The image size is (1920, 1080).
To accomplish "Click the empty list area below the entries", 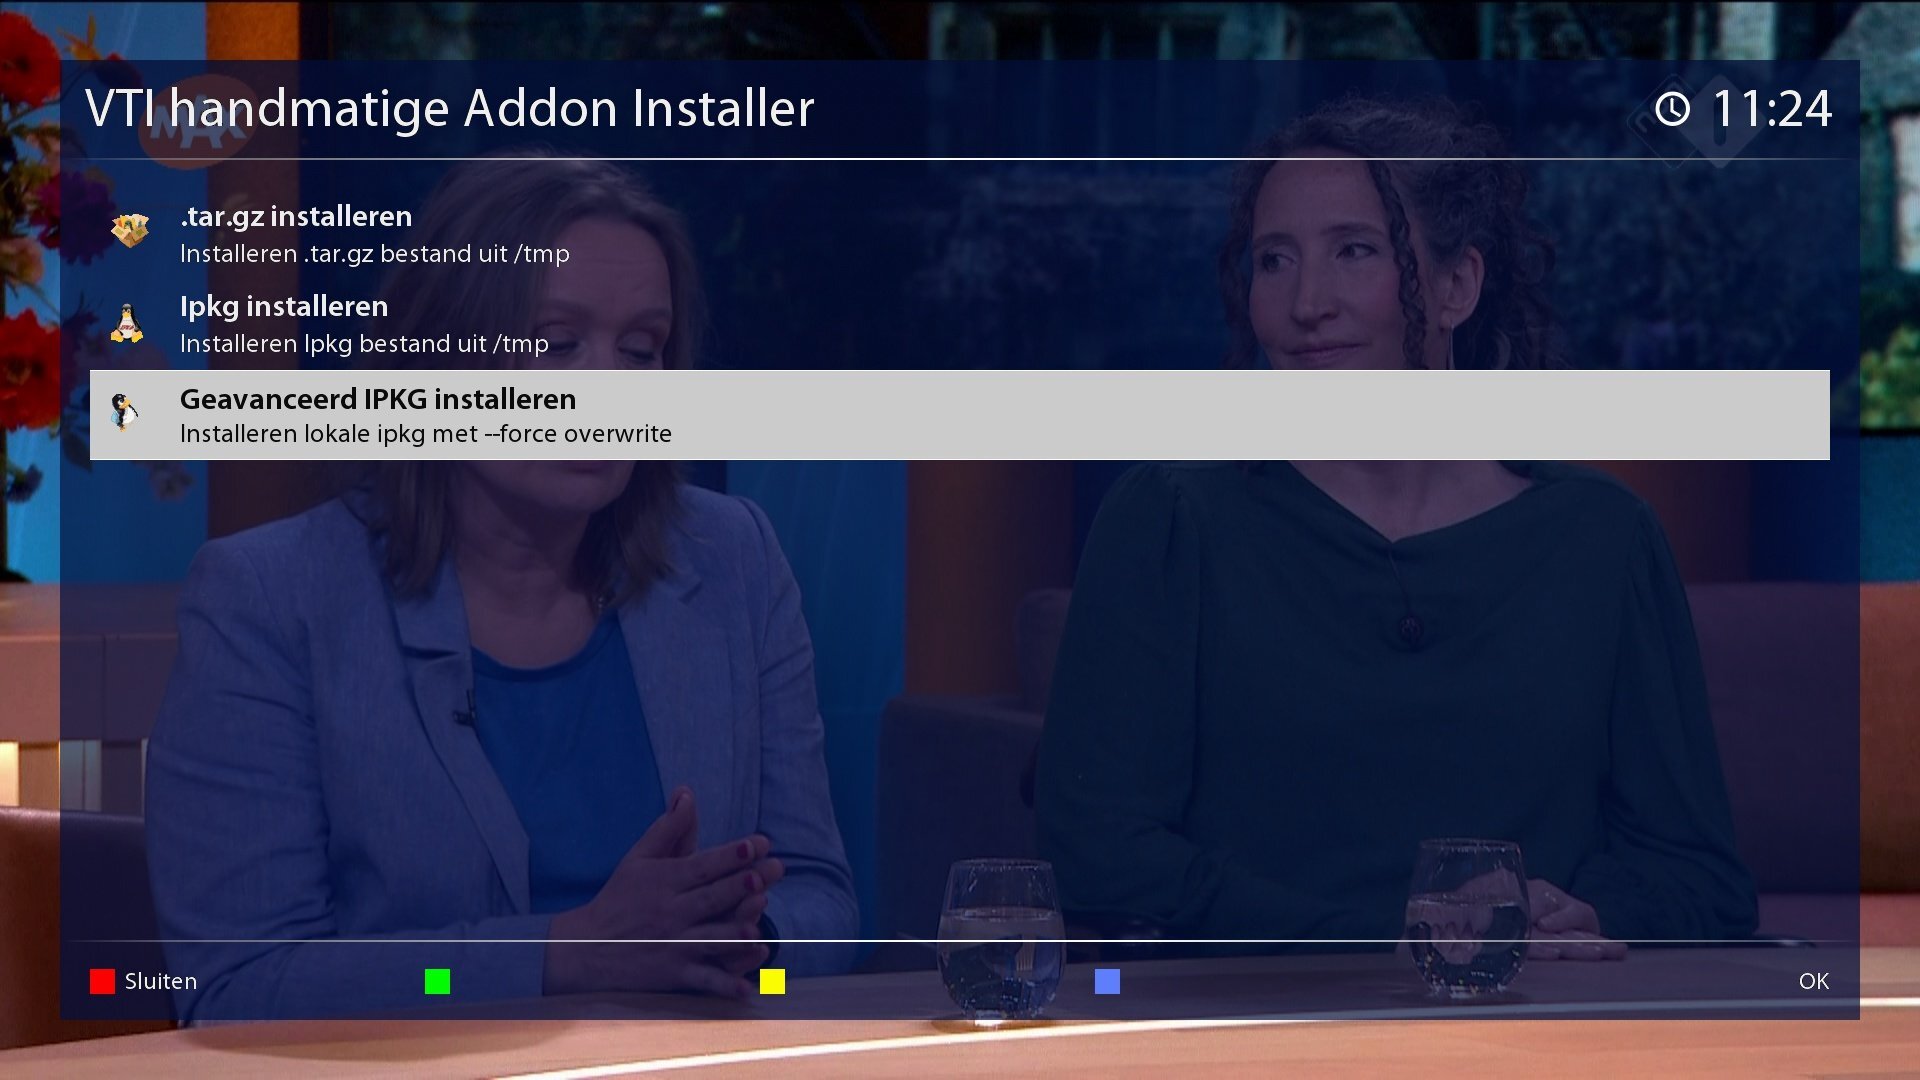I will (960, 700).
